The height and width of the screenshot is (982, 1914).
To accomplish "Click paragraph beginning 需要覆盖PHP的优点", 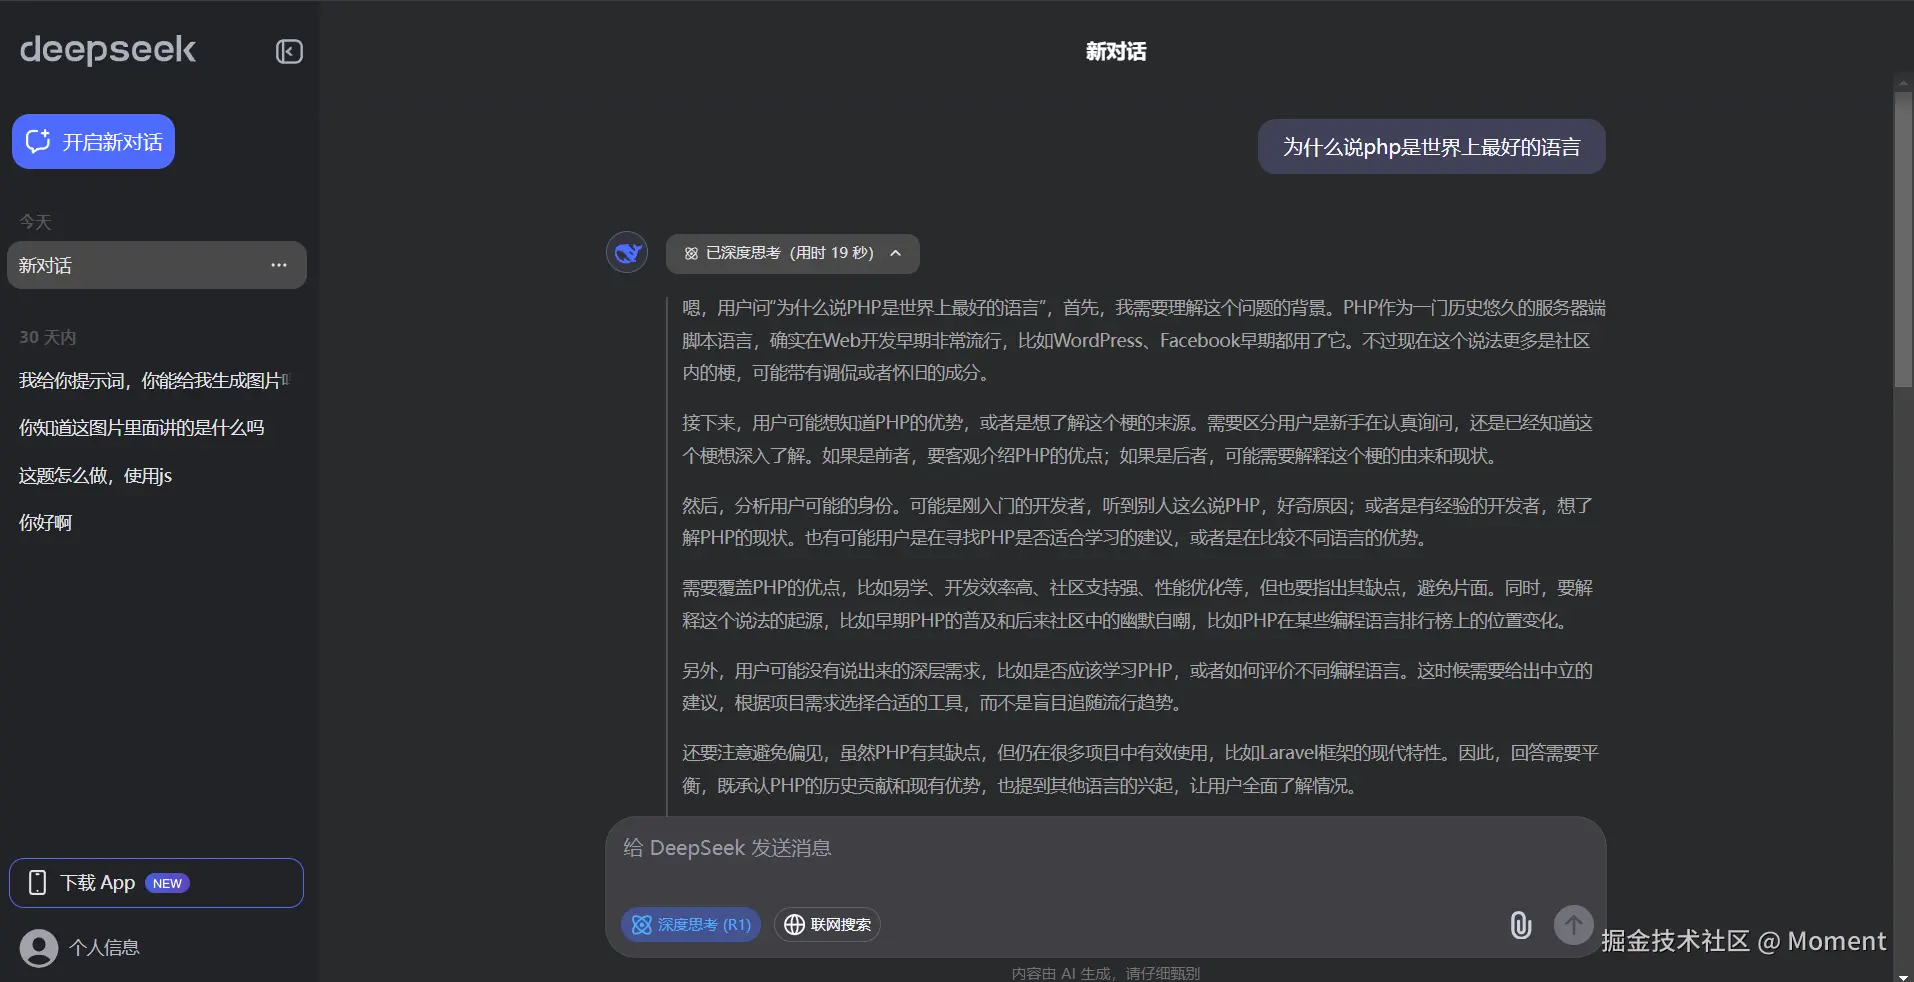I will tap(1137, 605).
